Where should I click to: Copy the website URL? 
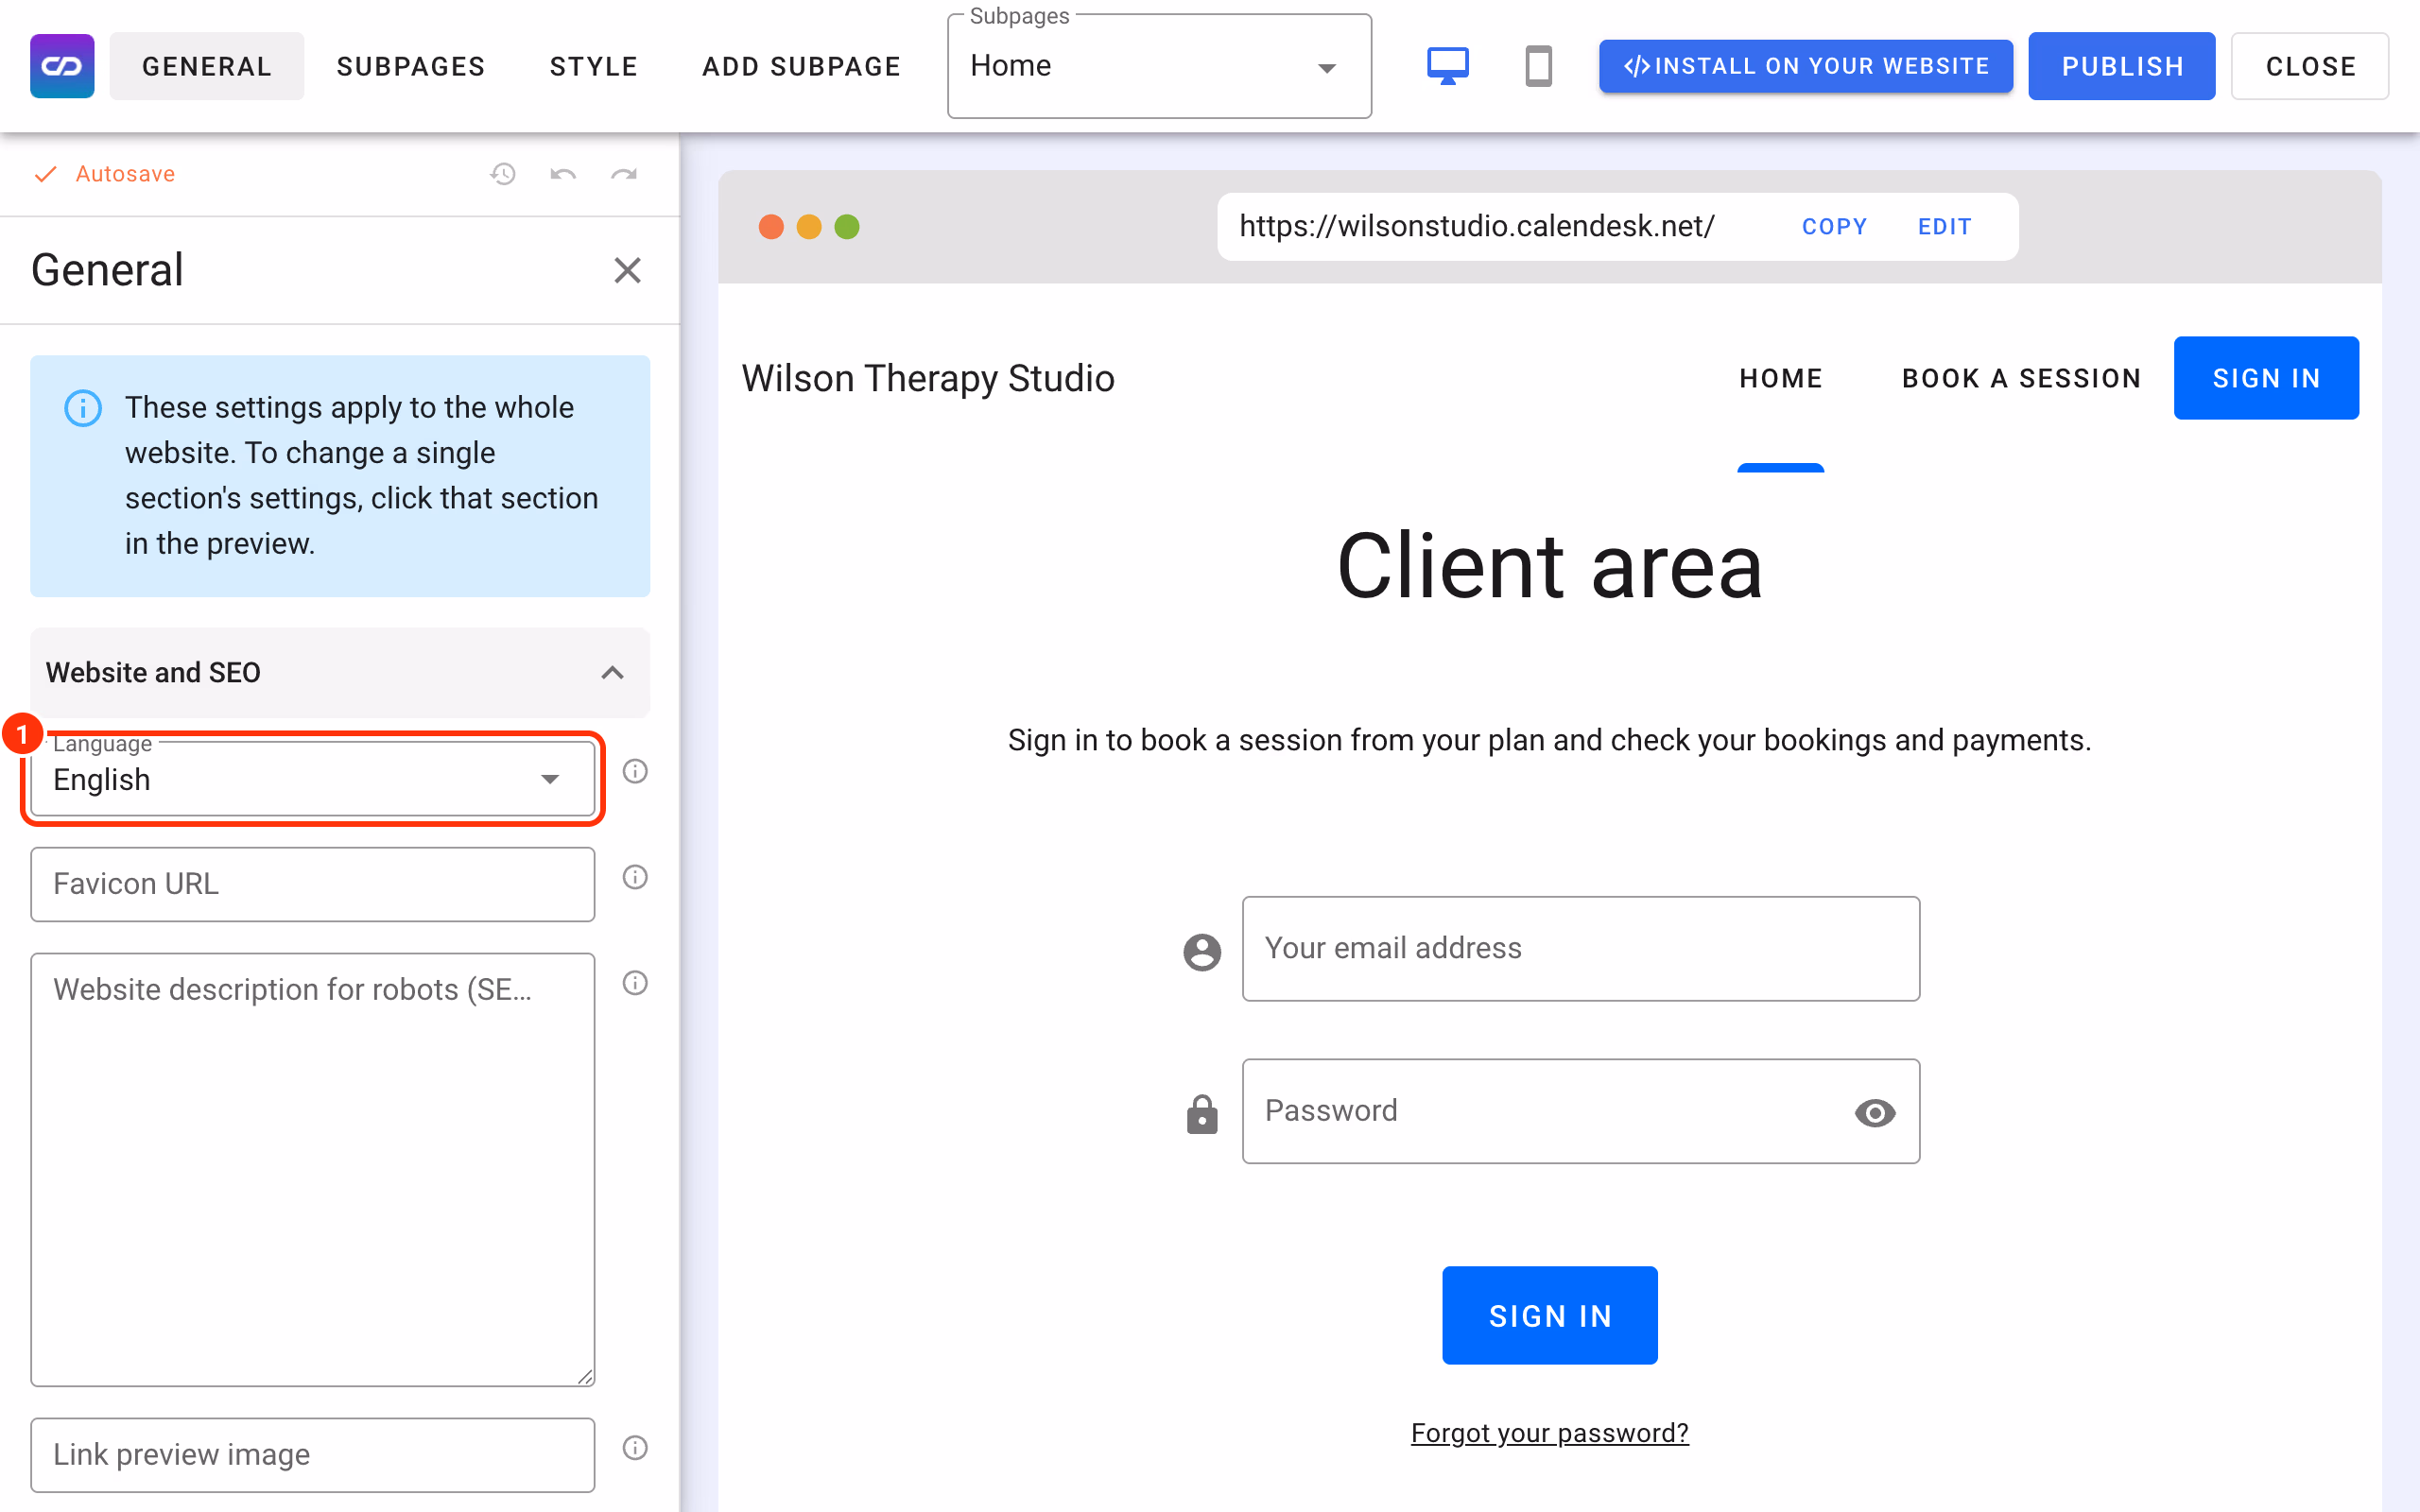[1834, 227]
